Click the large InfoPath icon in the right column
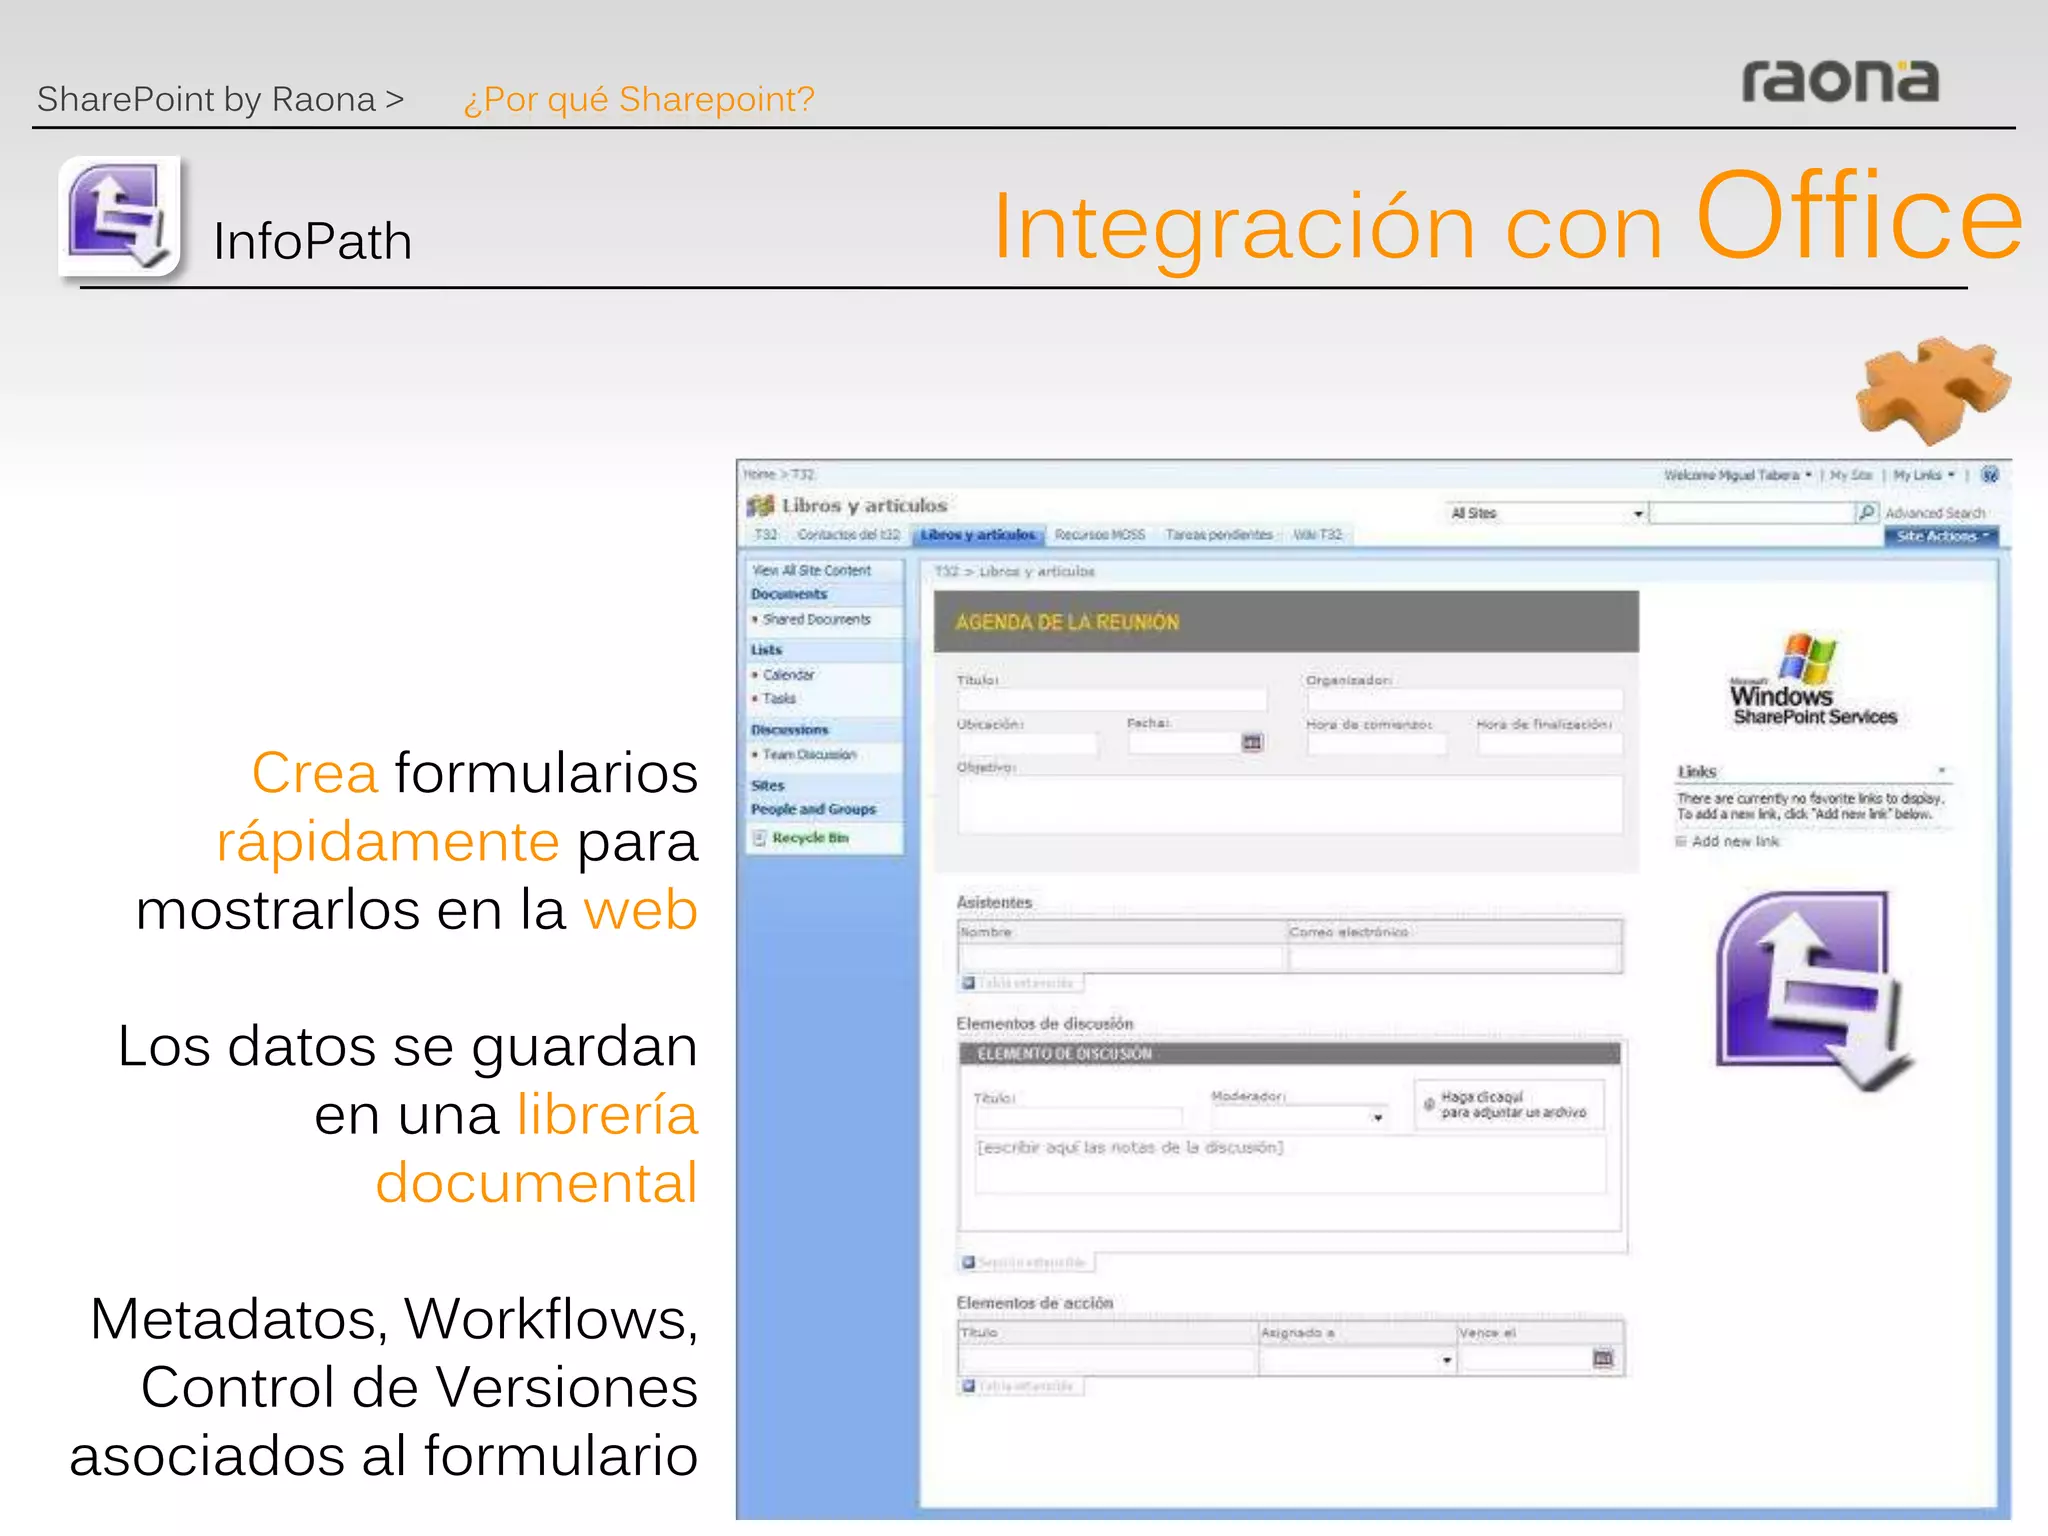 [x=1814, y=989]
